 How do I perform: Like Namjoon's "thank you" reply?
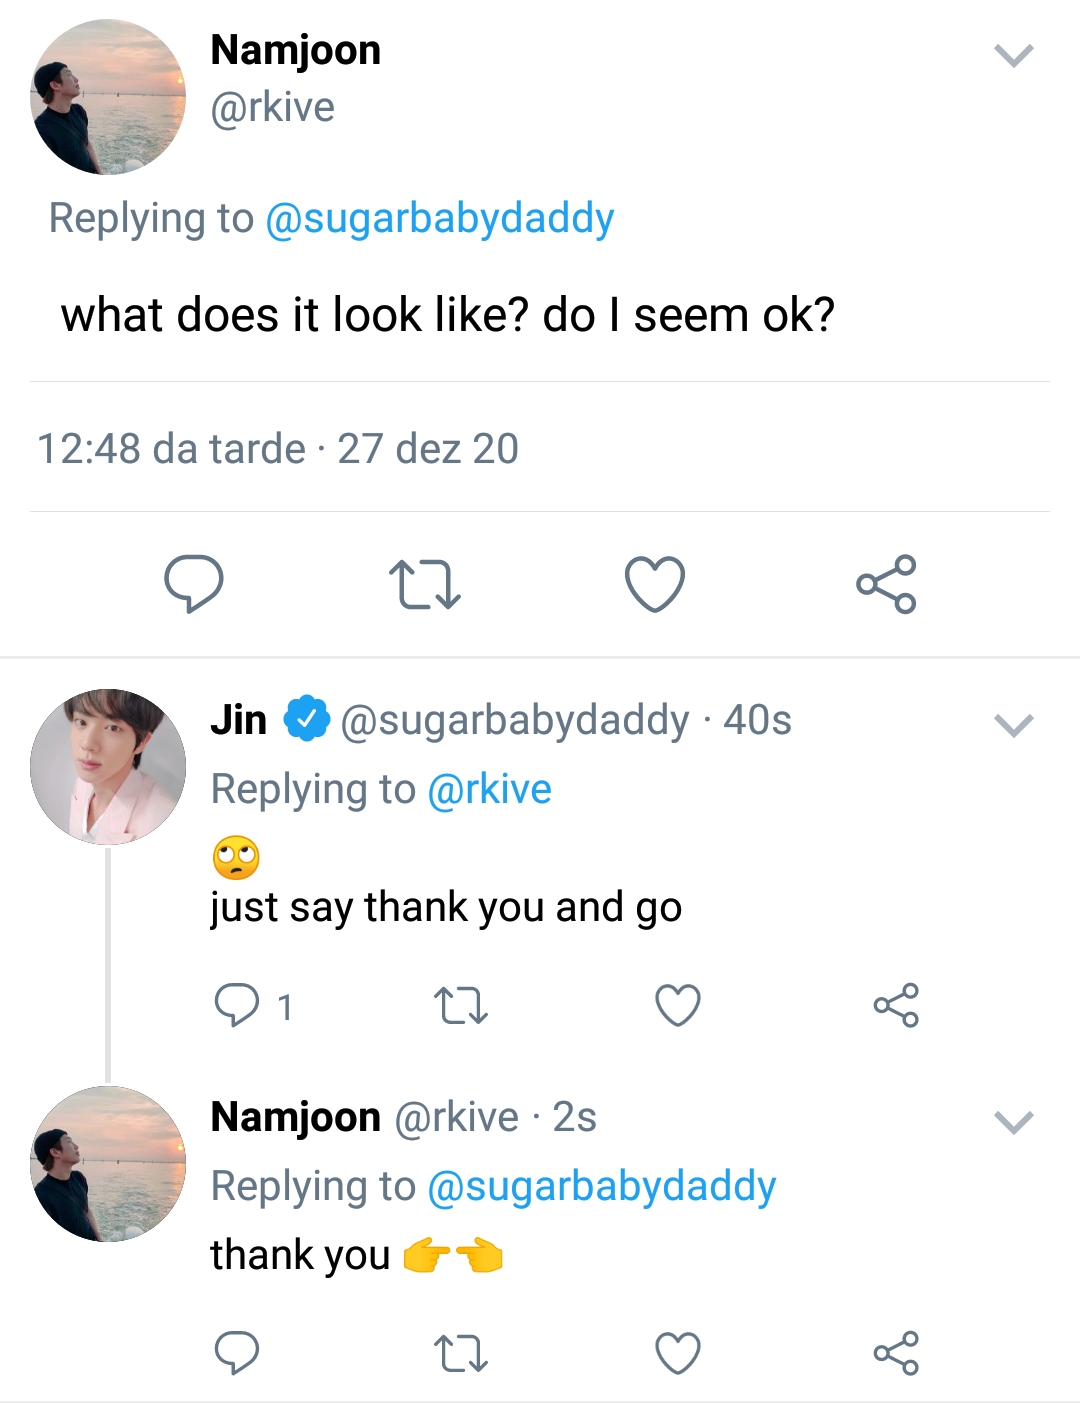pyautogui.click(x=677, y=1353)
